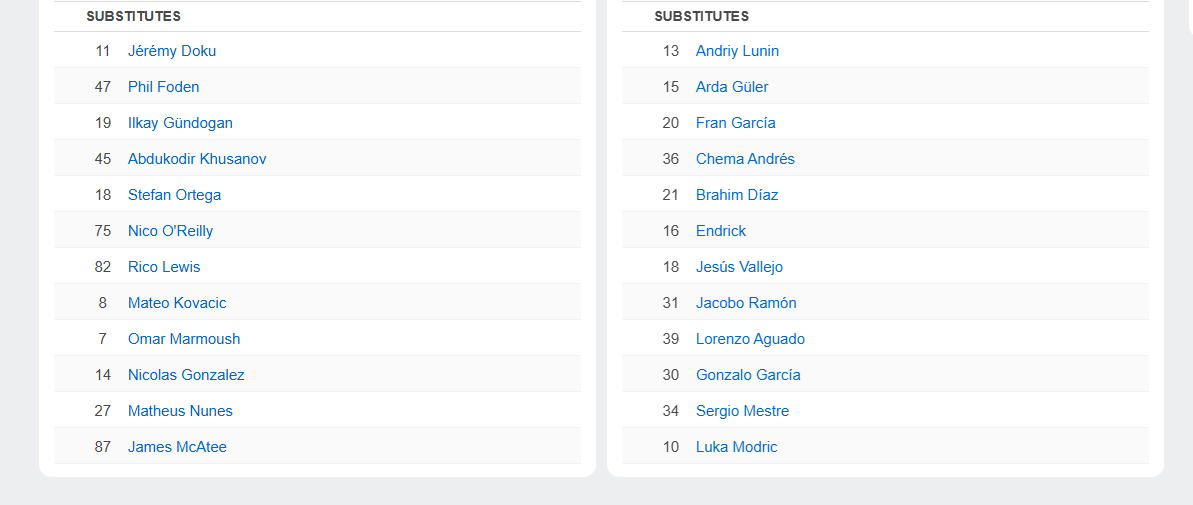Open Nico O'Reilly's player page
Image resolution: width=1193 pixels, height=505 pixels.
[170, 231]
